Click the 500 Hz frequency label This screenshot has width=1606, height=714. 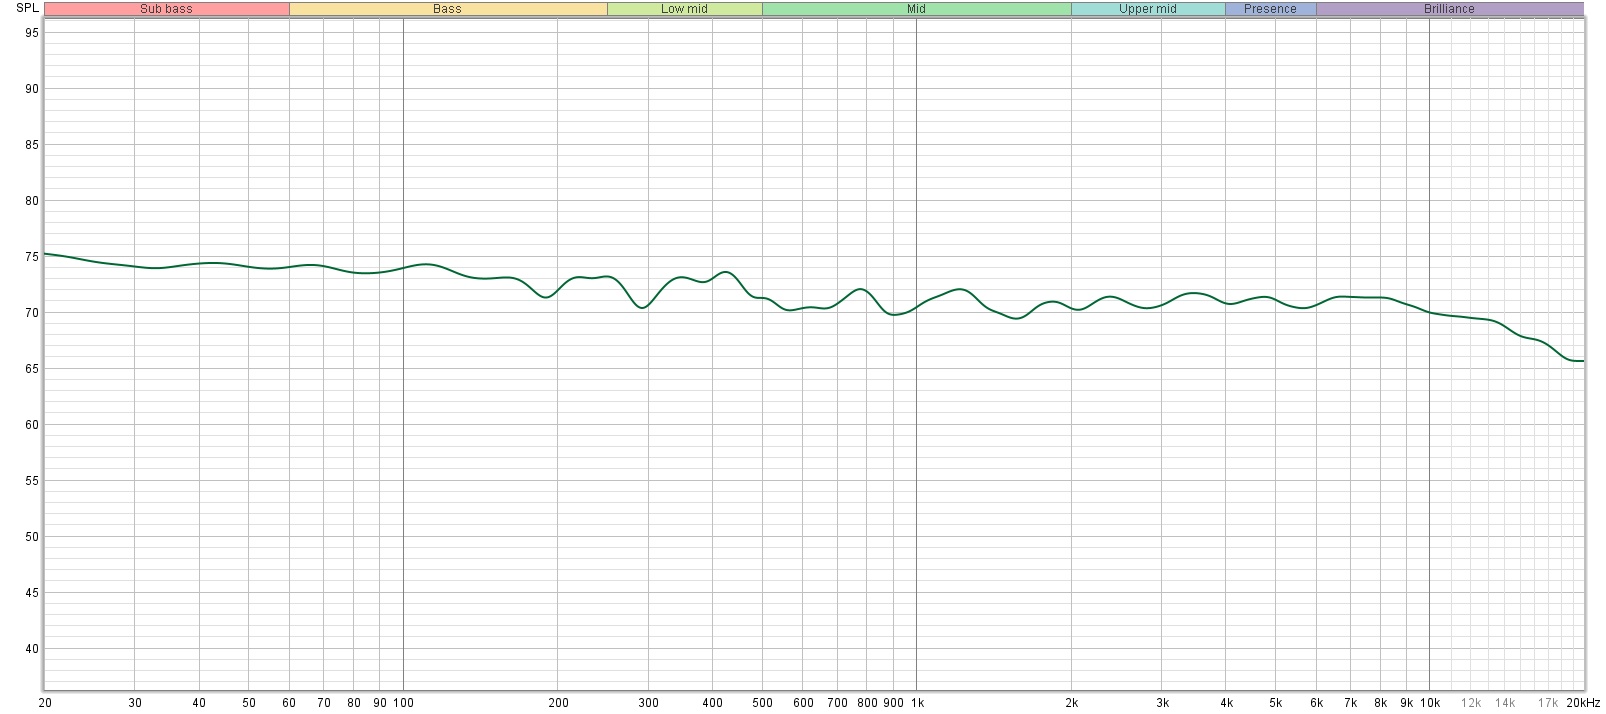point(762,703)
